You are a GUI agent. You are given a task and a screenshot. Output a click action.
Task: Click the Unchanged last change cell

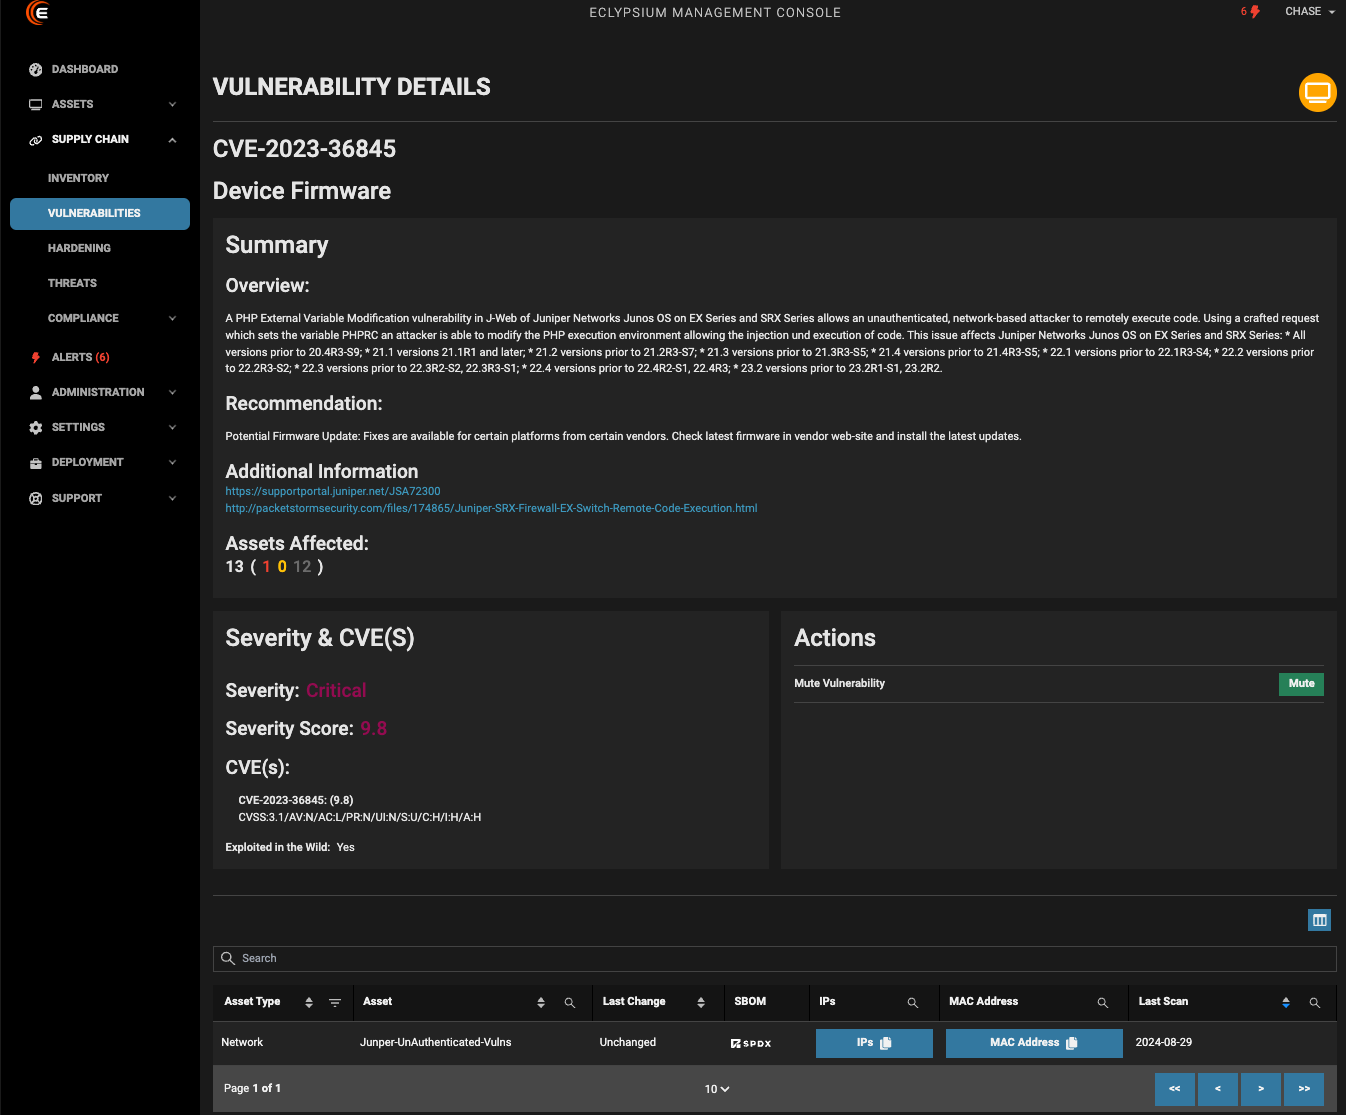point(628,1043)
